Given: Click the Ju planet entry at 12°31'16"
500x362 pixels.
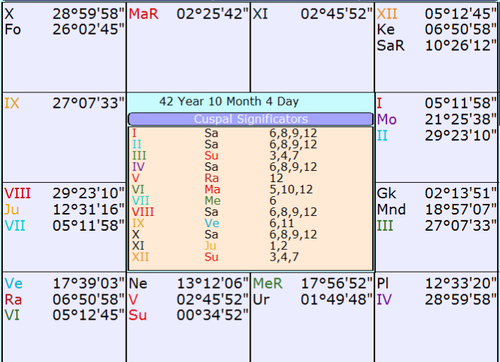Looking at the screenshot, I should click(x=65, y=209).
